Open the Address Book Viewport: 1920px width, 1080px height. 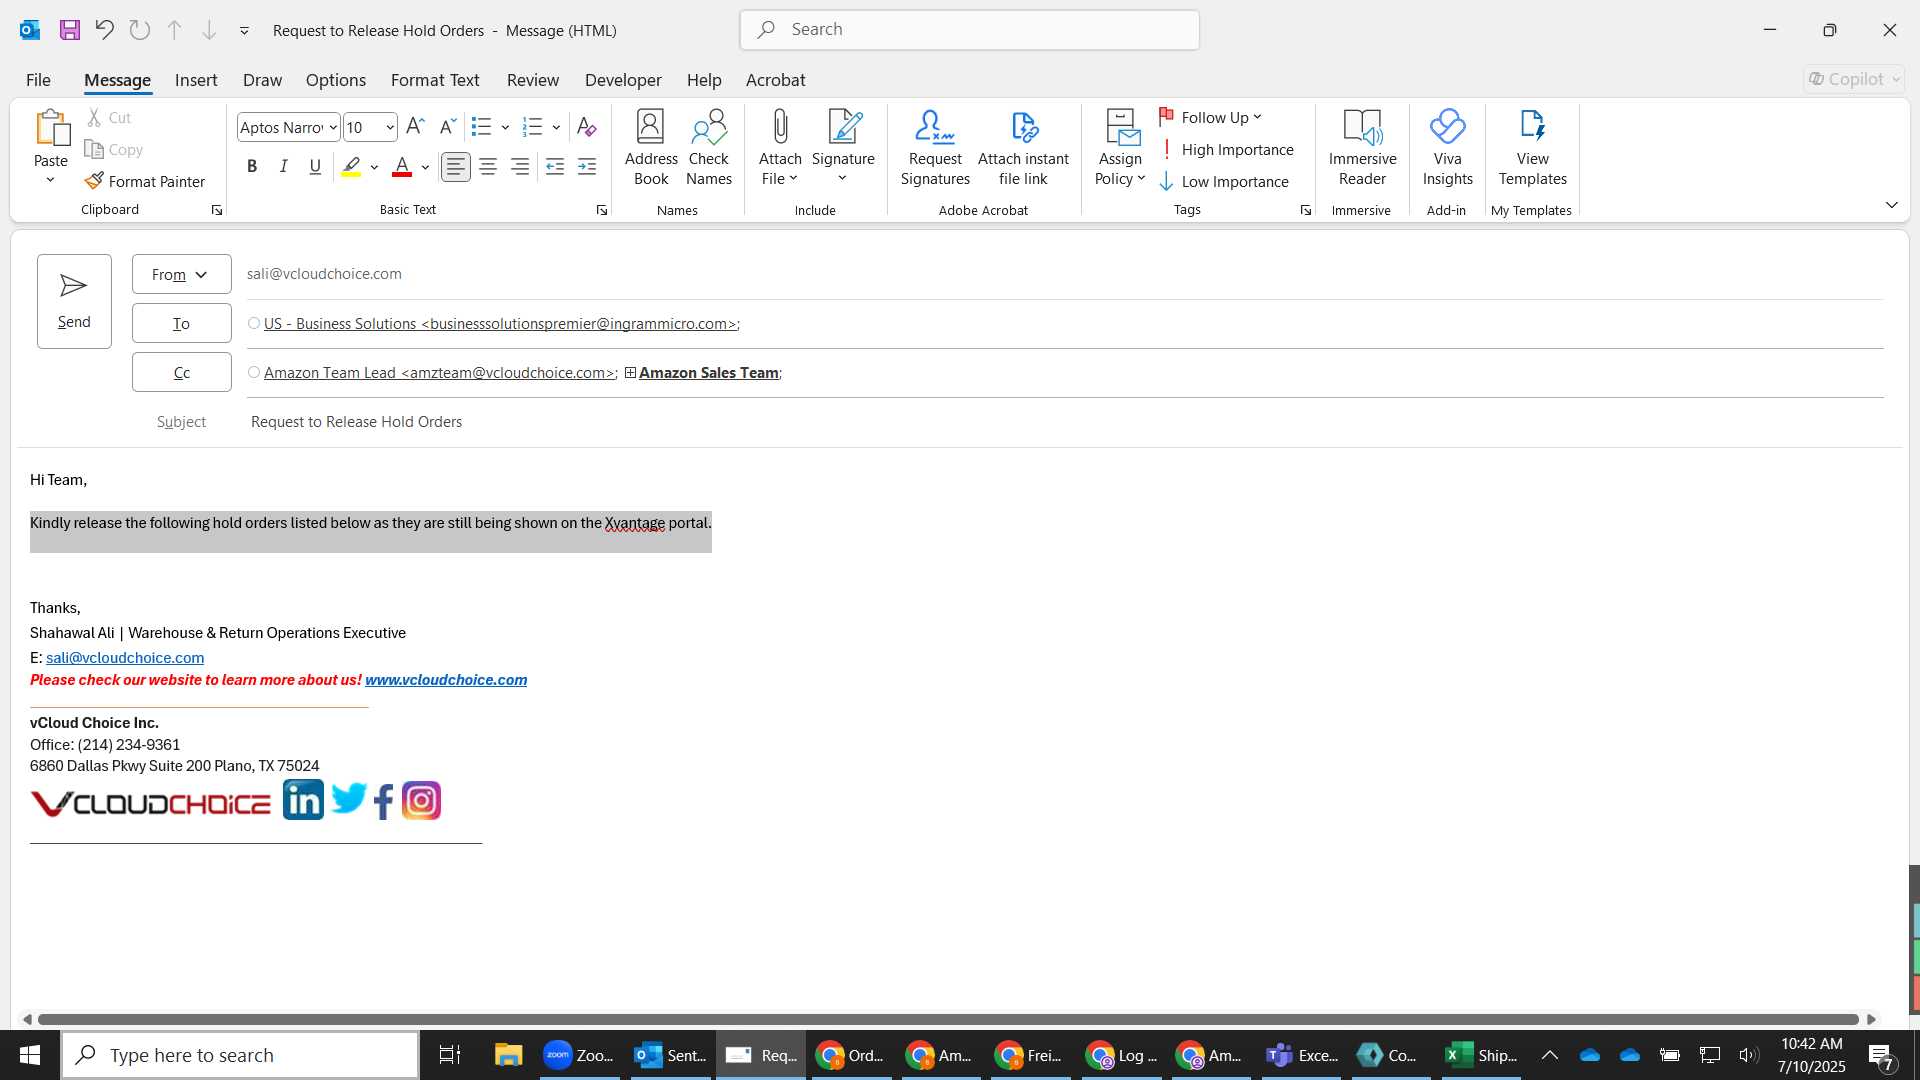[651, 148]
